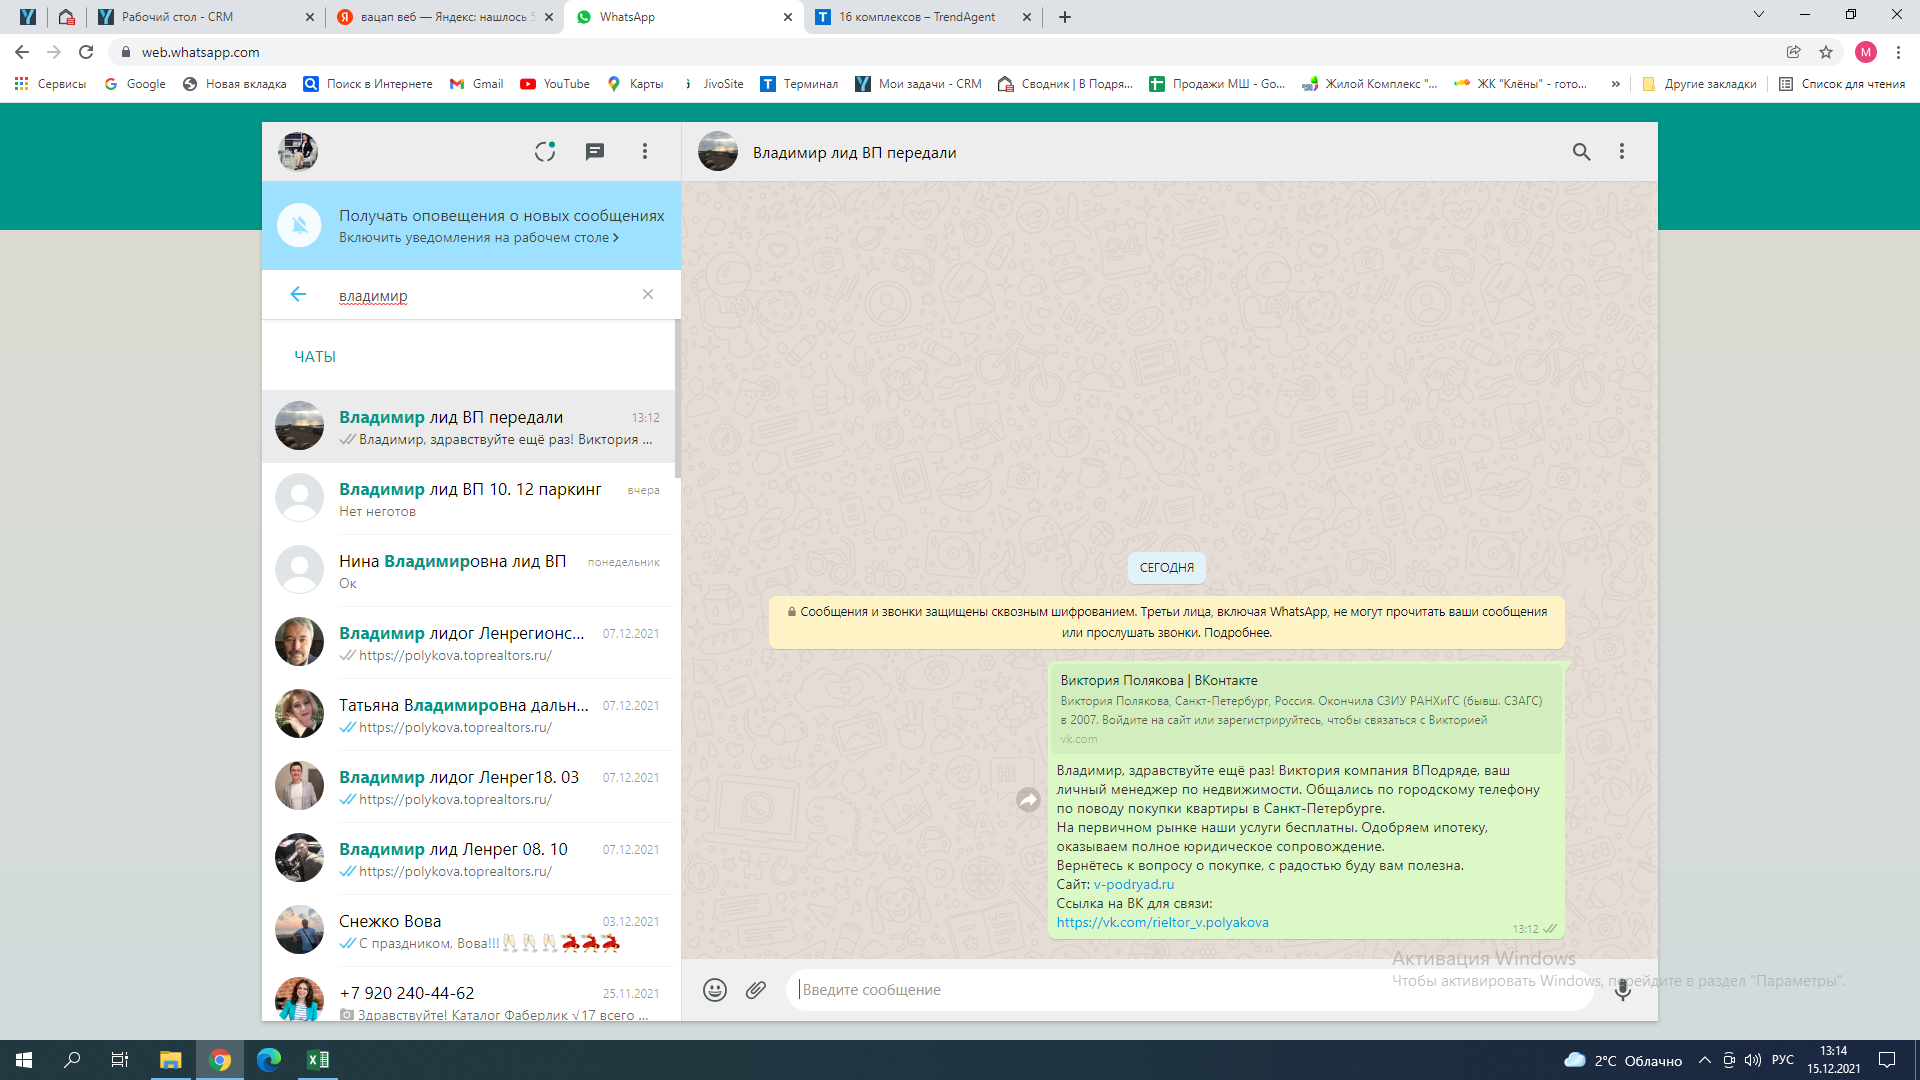Forward the VK link message

pyautogui.click(x=1028, y=800)
